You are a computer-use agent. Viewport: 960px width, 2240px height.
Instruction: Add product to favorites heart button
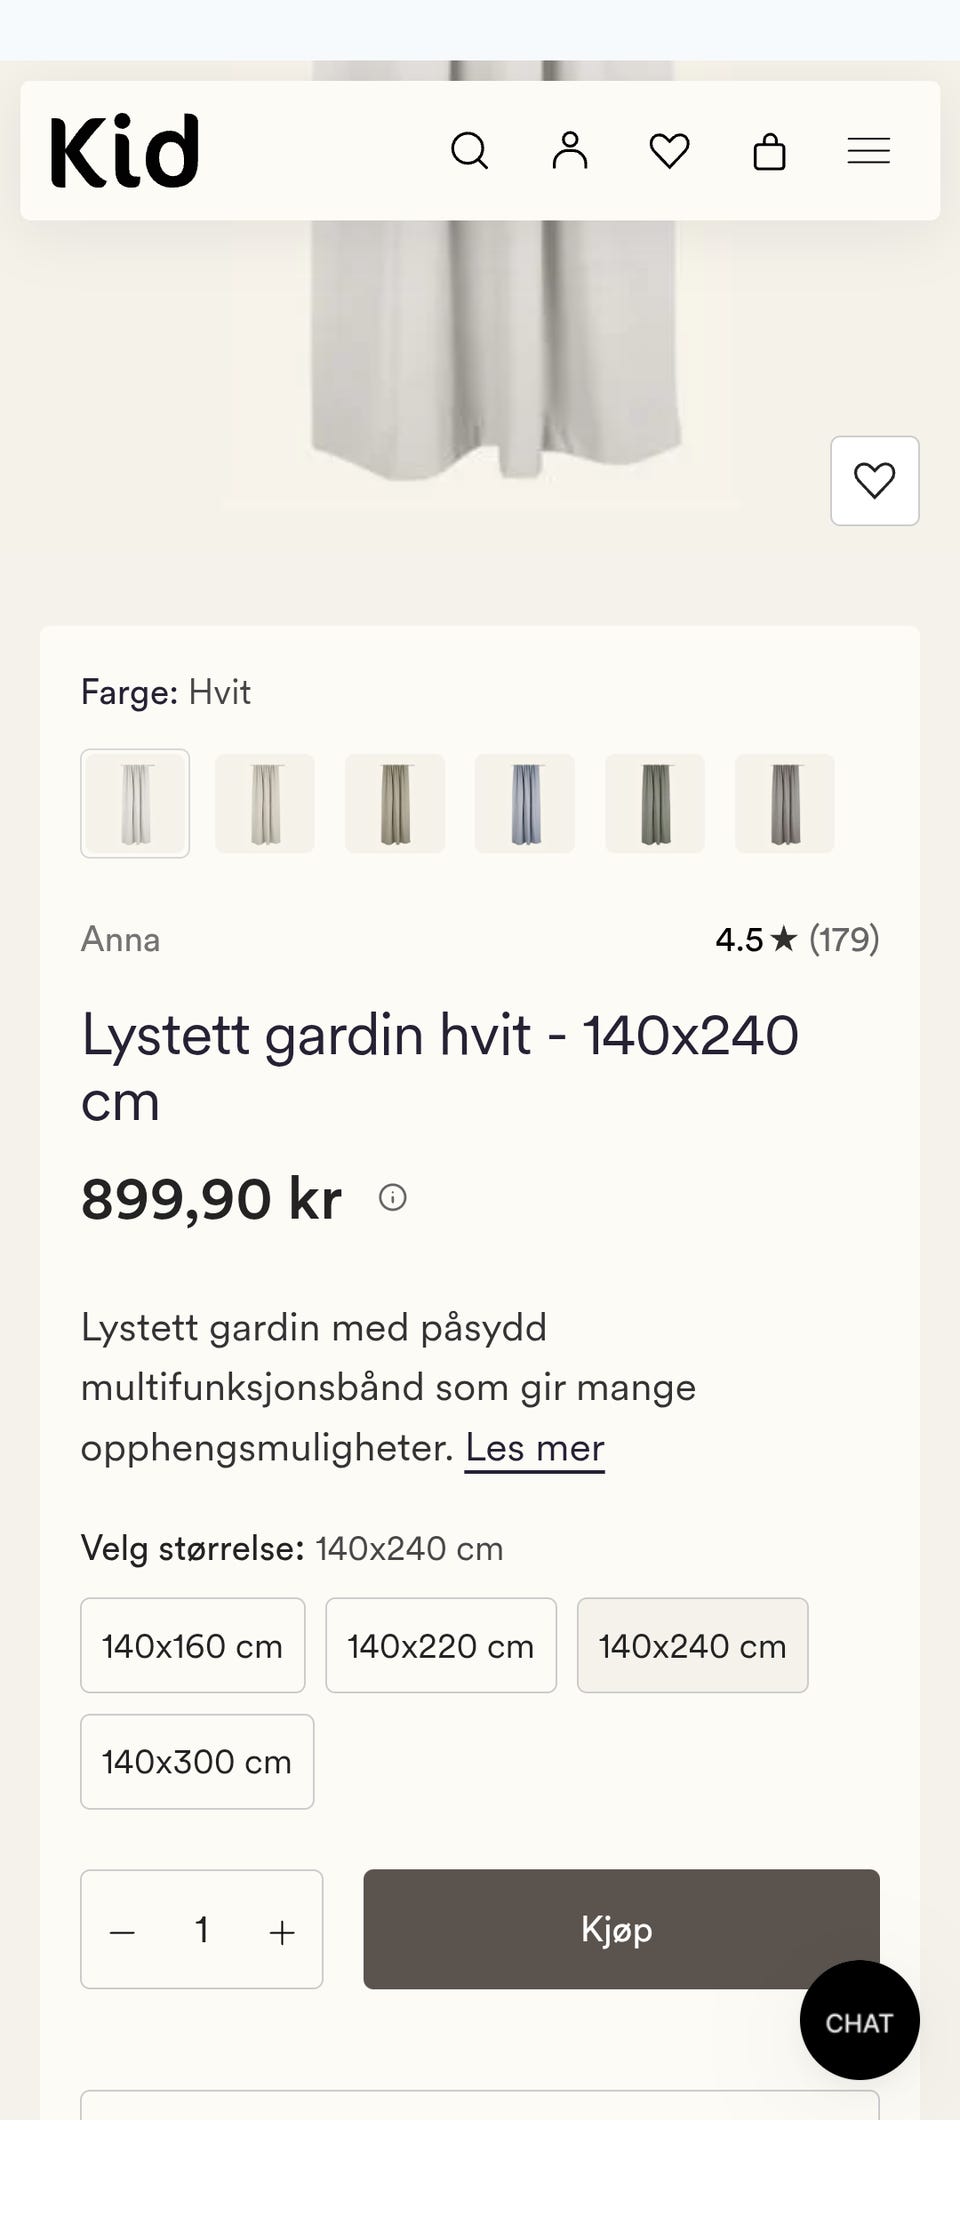(x=875, y=481)
